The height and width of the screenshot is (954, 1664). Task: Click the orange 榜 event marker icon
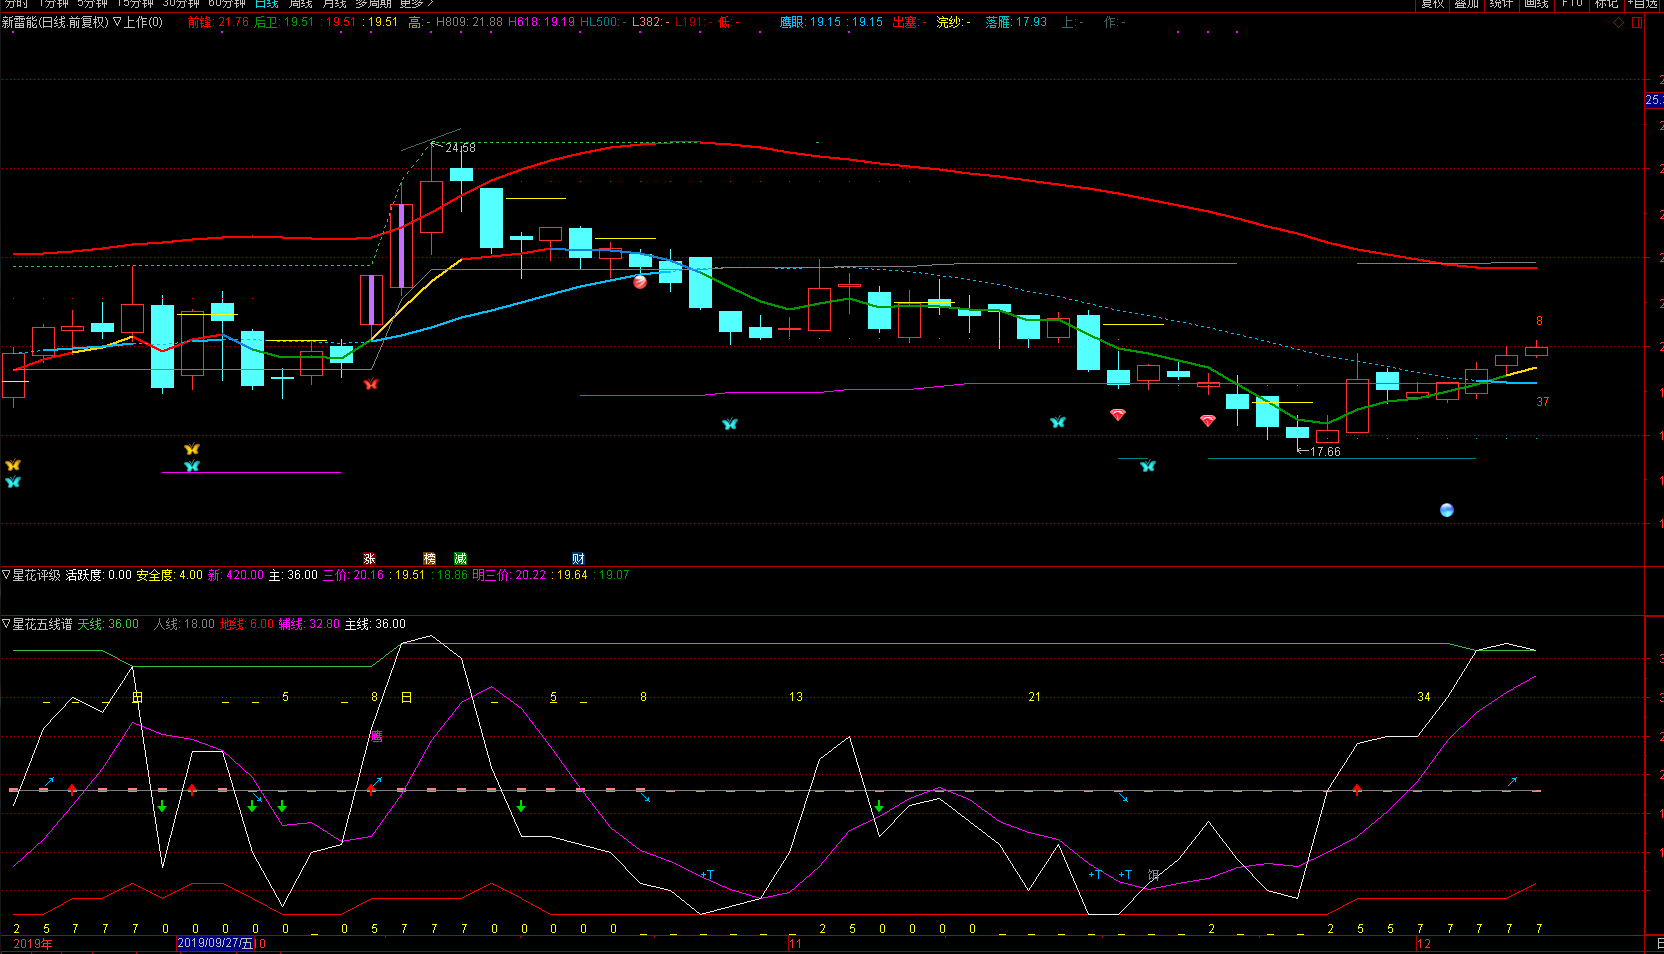[x=430, y=559]
